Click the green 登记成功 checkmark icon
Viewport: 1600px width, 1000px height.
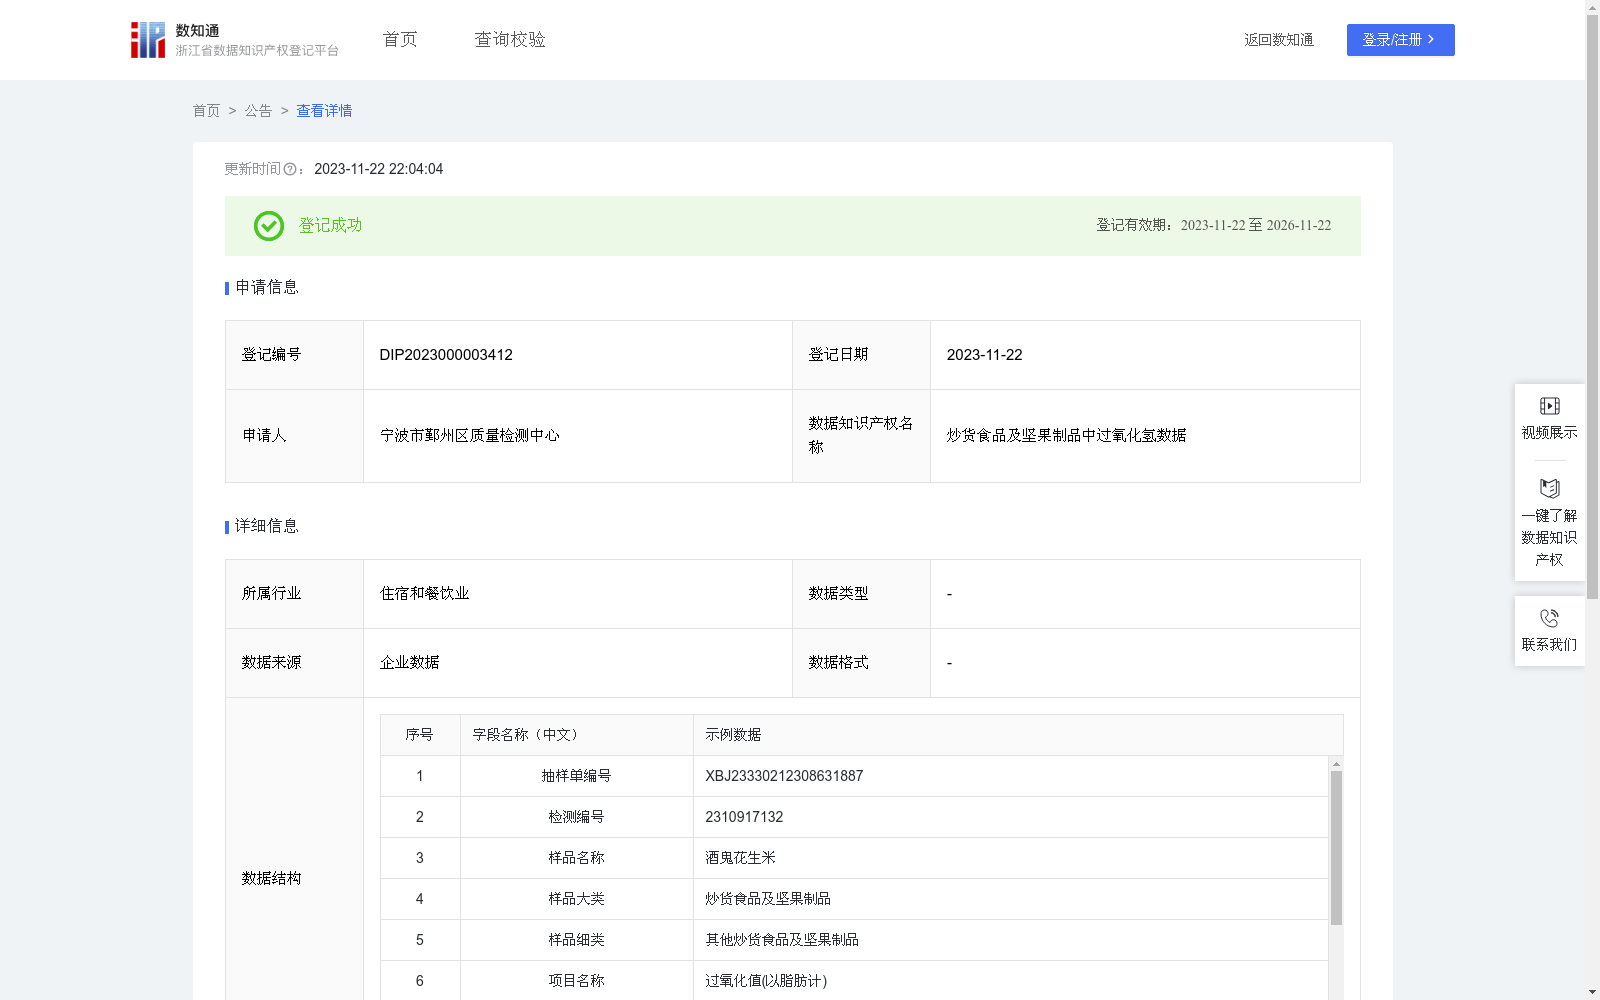click(268, 226)
